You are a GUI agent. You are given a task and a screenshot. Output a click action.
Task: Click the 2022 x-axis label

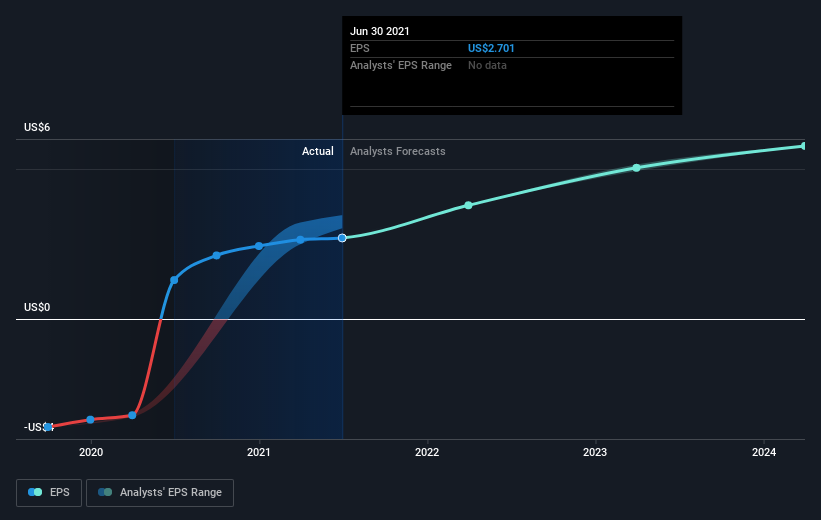click(427, 452)
